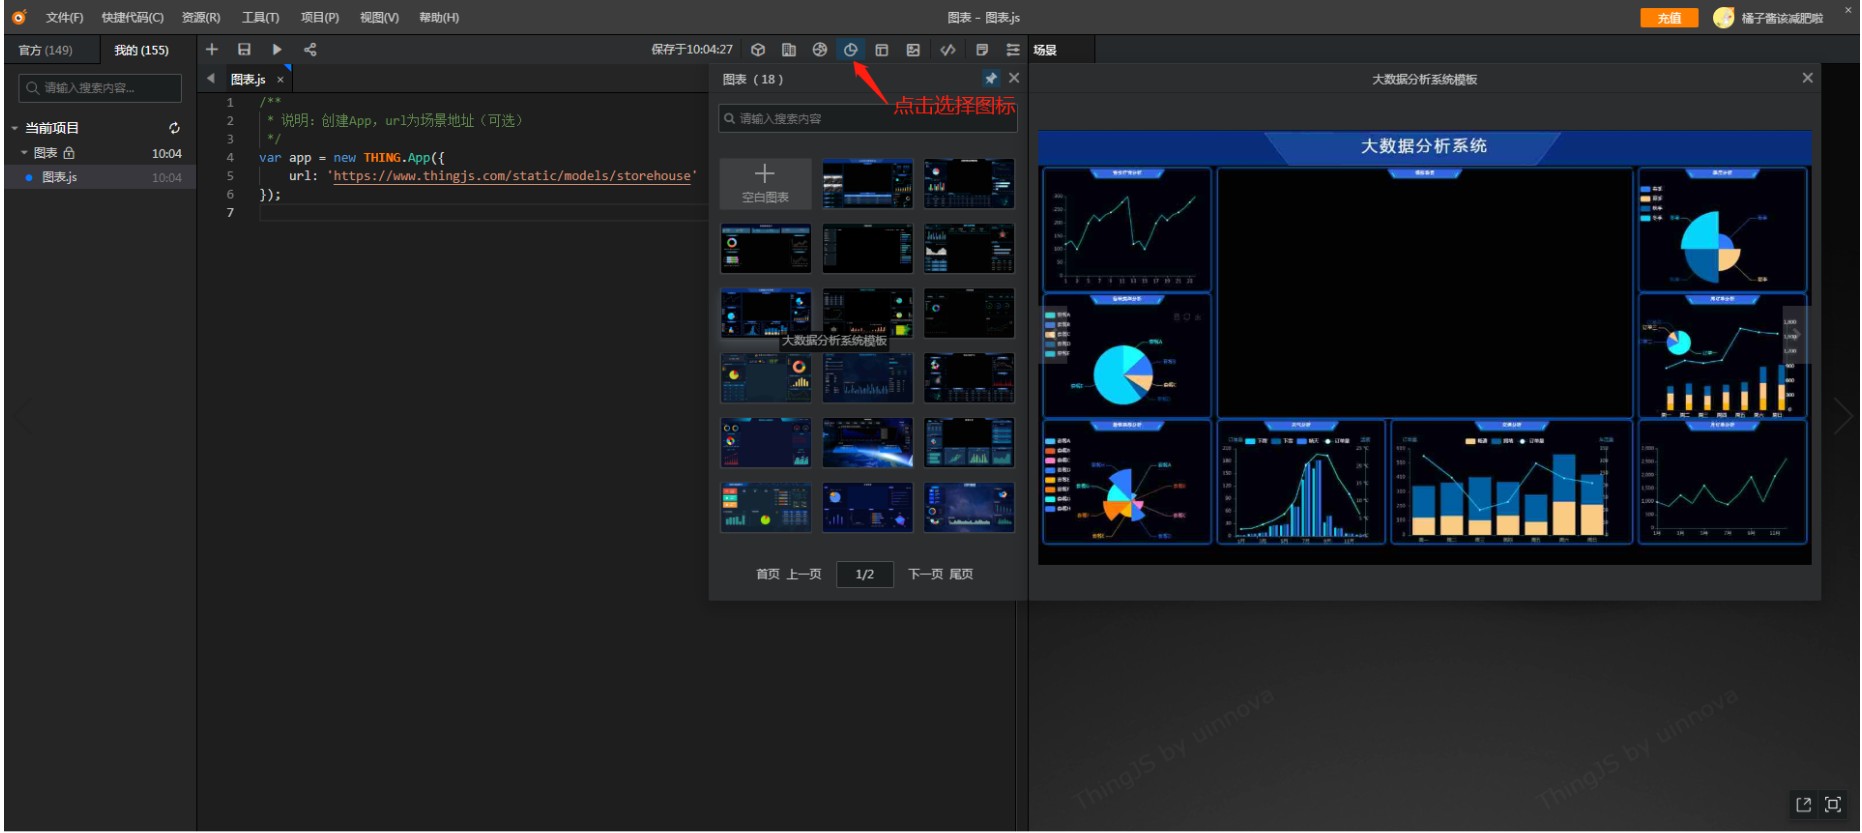The width and height of the screenshot is (1862, 833).
Task: Open the 3D model cube icon
Action: [x=758, y=49]
